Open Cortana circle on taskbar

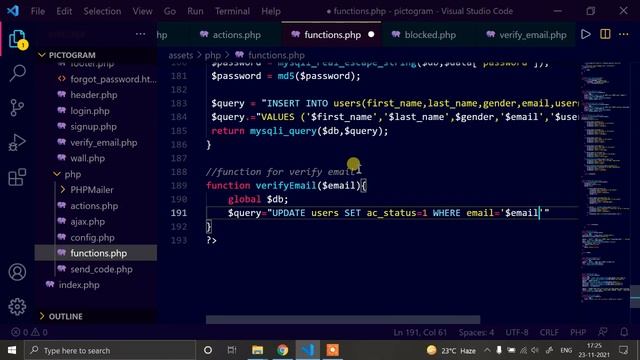[208, 350]
